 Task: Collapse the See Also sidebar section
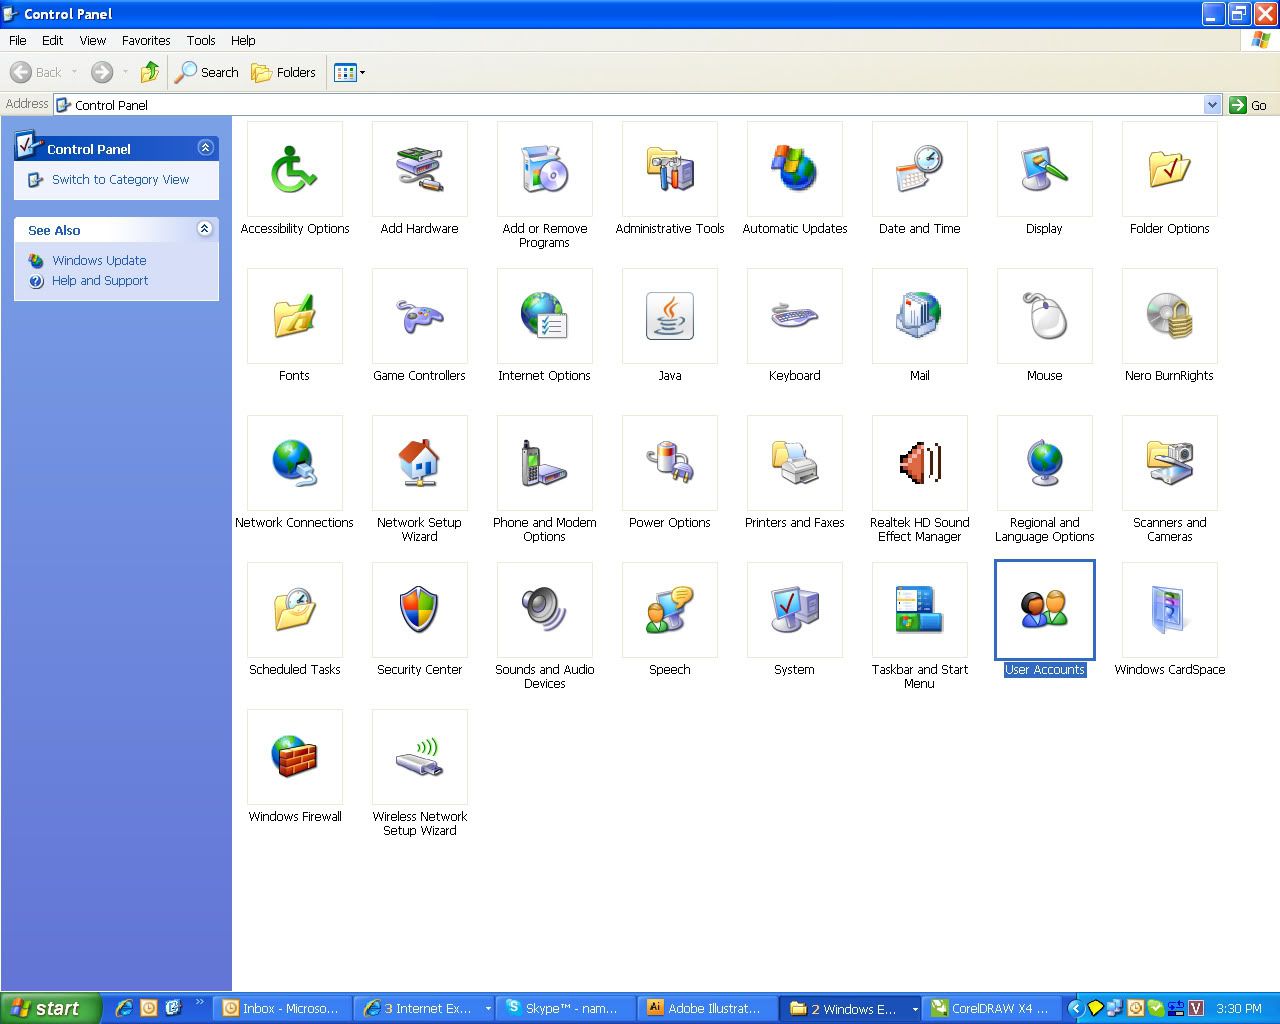[x=205, y=229]
